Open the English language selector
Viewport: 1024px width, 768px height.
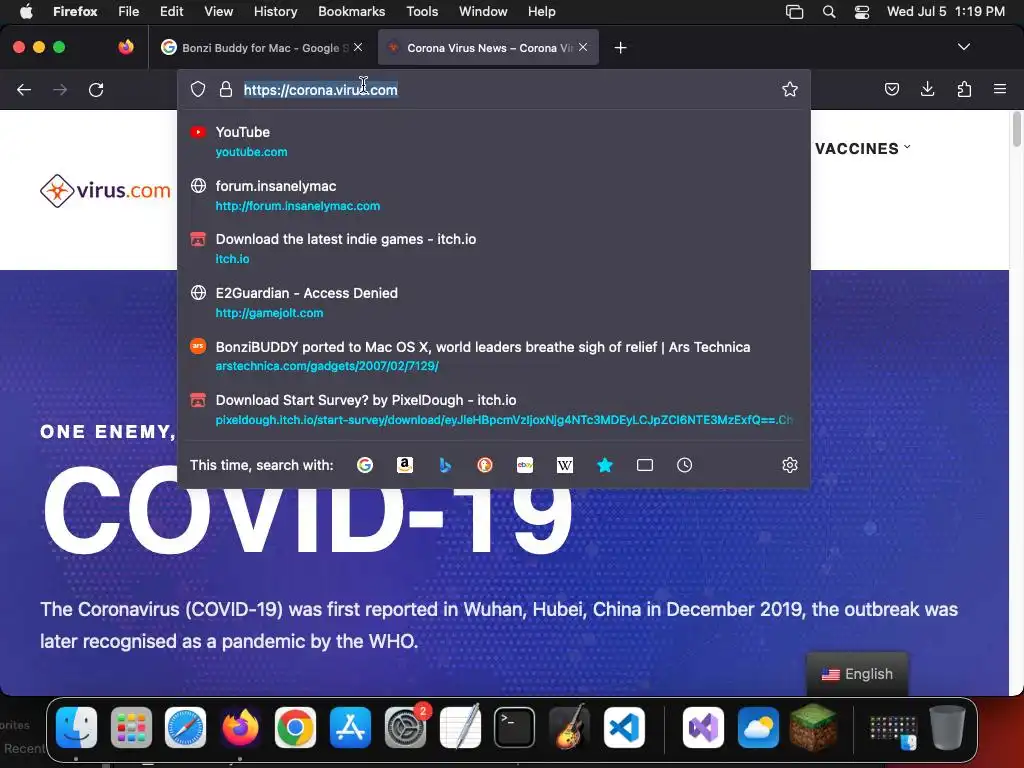[x=857, y=674]
